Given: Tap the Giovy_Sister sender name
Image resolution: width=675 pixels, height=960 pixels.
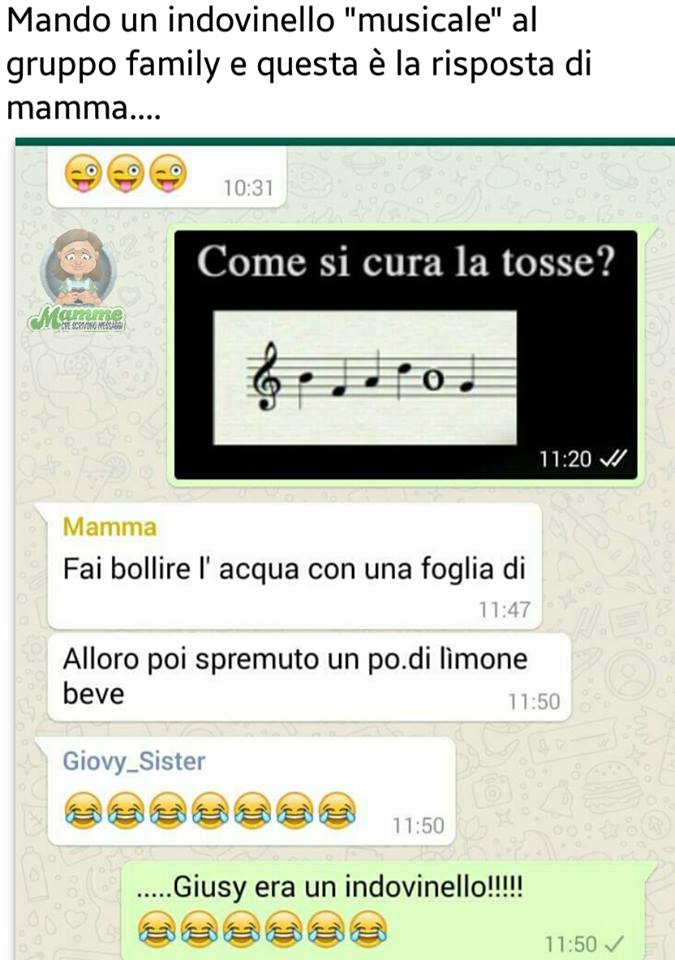Looking at the screenshot, I should (x=134, y=761).
